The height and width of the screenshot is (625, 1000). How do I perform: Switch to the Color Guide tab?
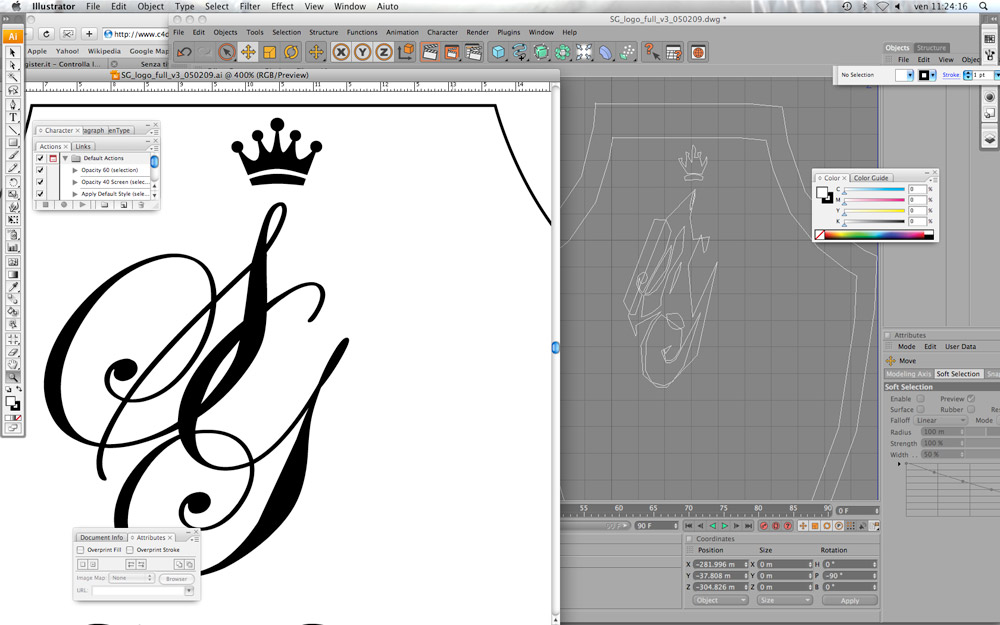(871, 178)
